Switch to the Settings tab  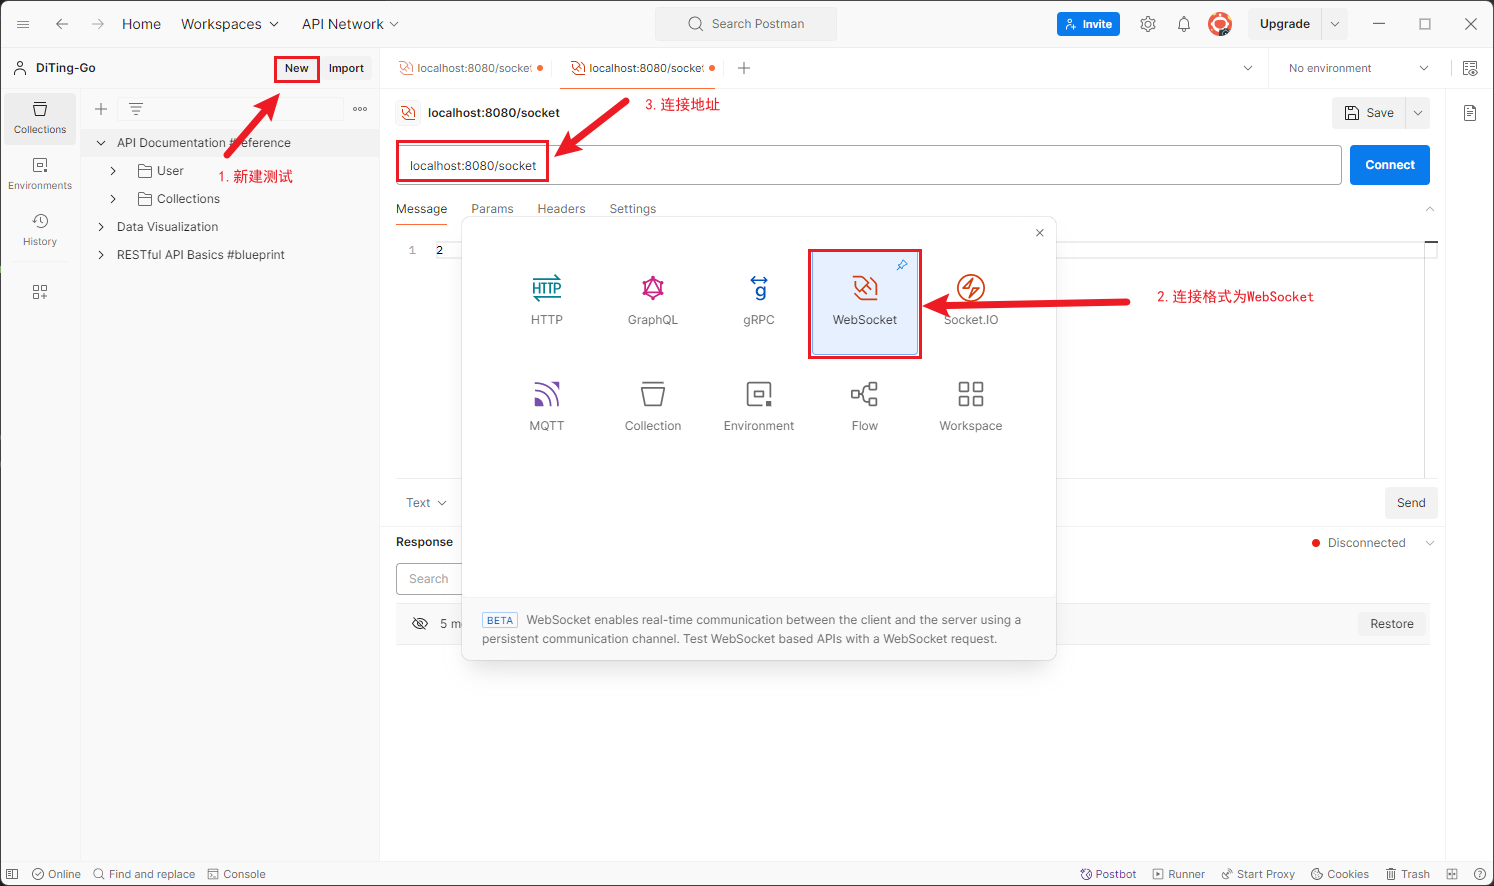(633, 209)
